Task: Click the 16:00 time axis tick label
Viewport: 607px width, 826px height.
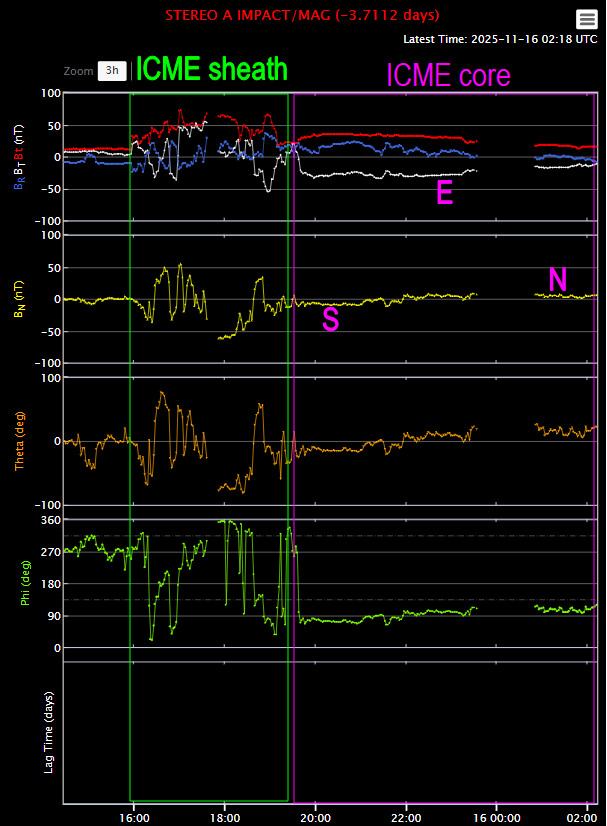Action: [x=134, y=818]
